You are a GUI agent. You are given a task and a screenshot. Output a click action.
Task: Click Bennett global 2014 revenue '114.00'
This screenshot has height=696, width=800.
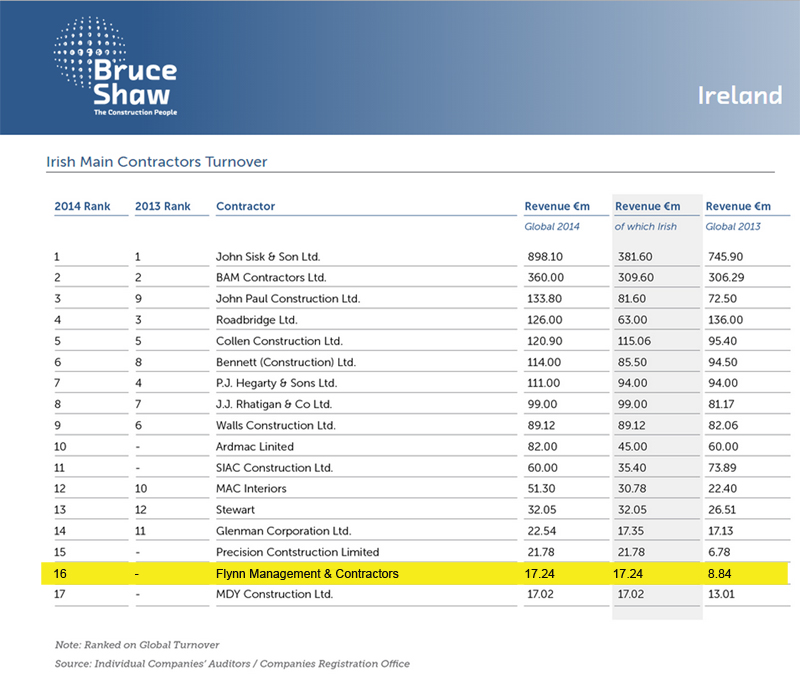pyautogui.click(x=544, y=362)
